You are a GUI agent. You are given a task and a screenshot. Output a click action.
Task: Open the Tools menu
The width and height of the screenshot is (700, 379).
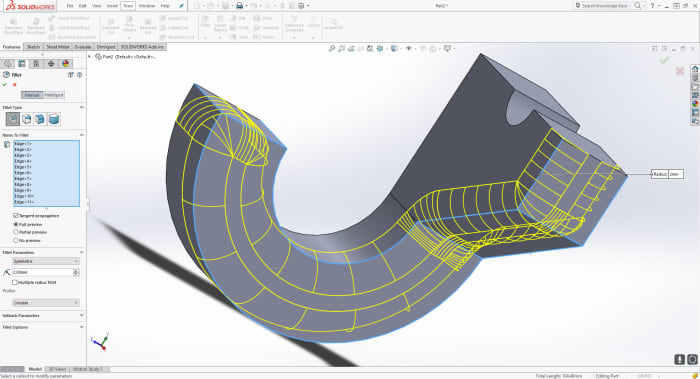click(x=128, y=6)
